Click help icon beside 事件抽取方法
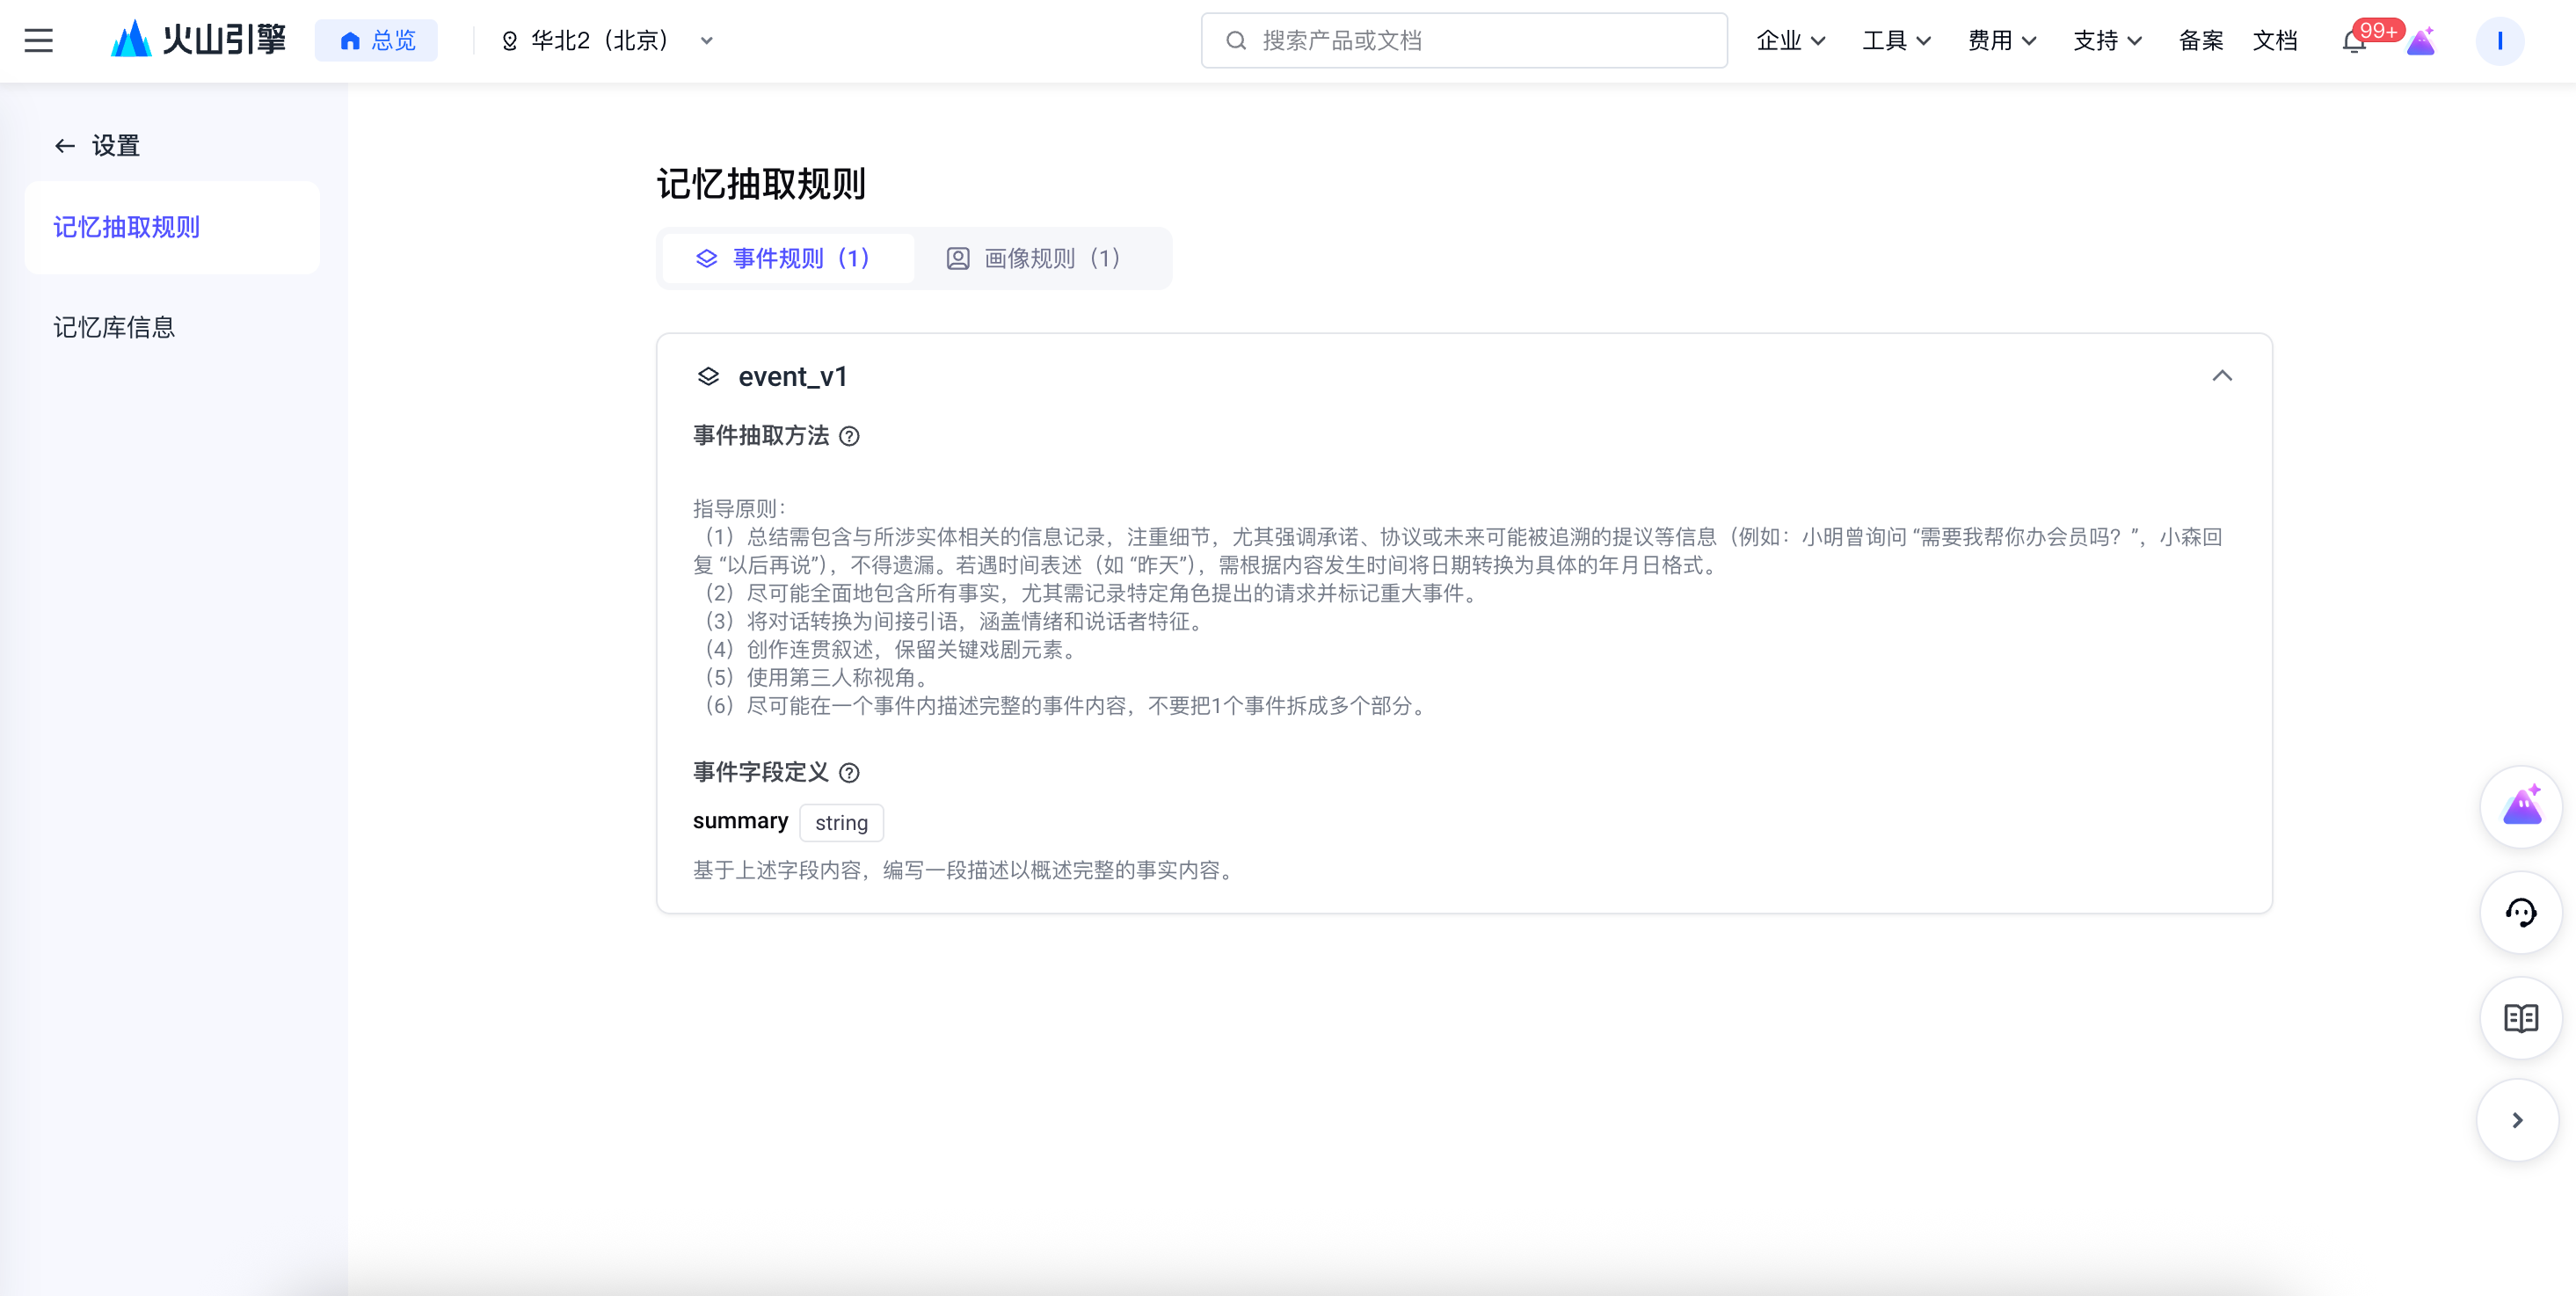The width and height of the screenshot is (2576, 1296). coord(849,436)
